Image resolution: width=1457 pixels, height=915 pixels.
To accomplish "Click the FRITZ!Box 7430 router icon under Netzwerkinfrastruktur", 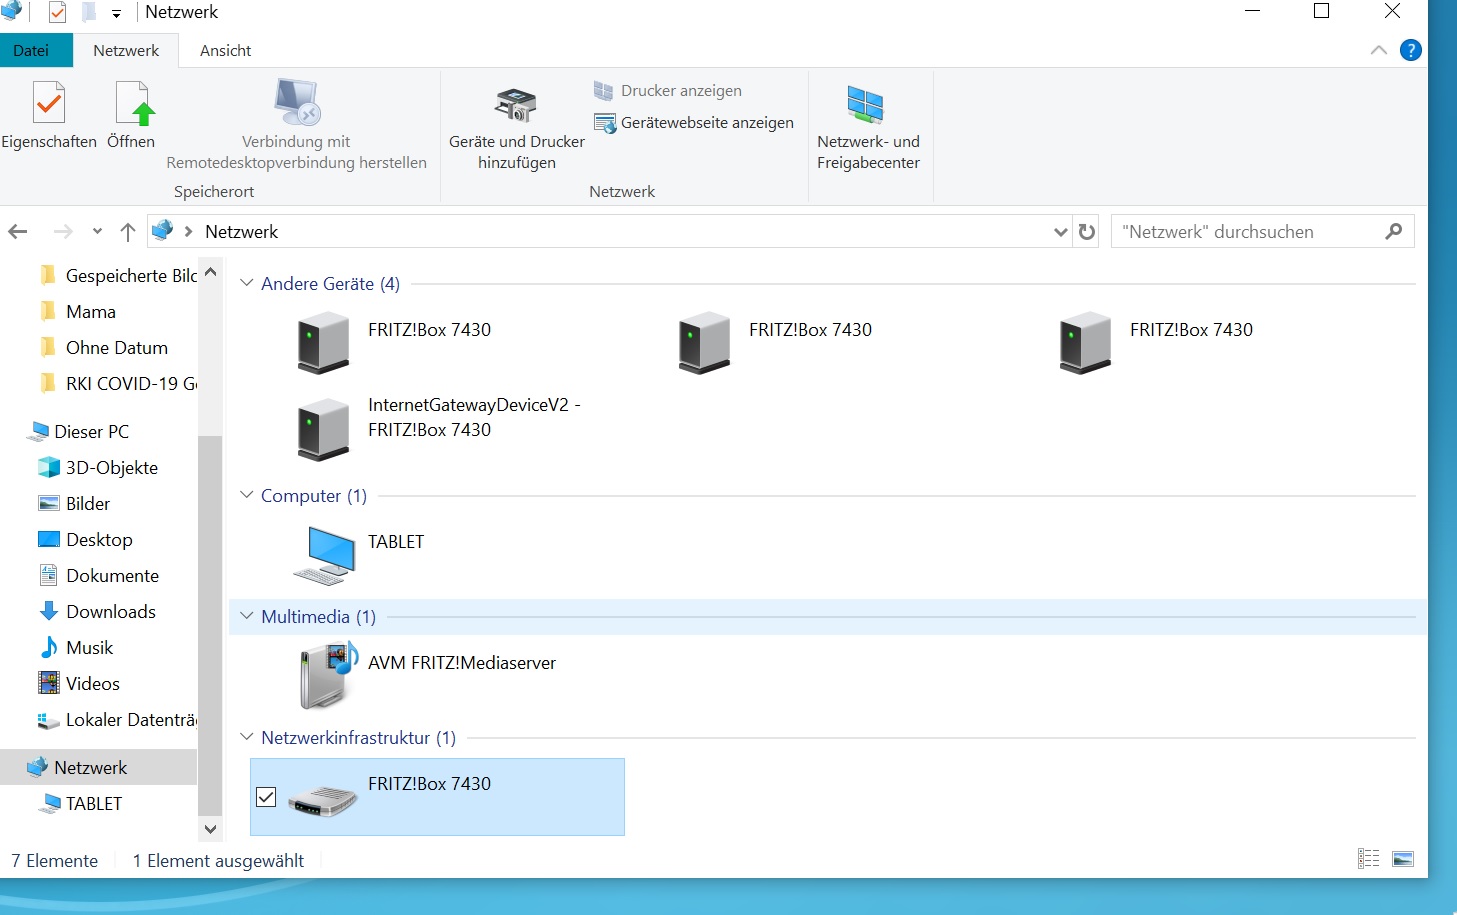I will point(323,800).
